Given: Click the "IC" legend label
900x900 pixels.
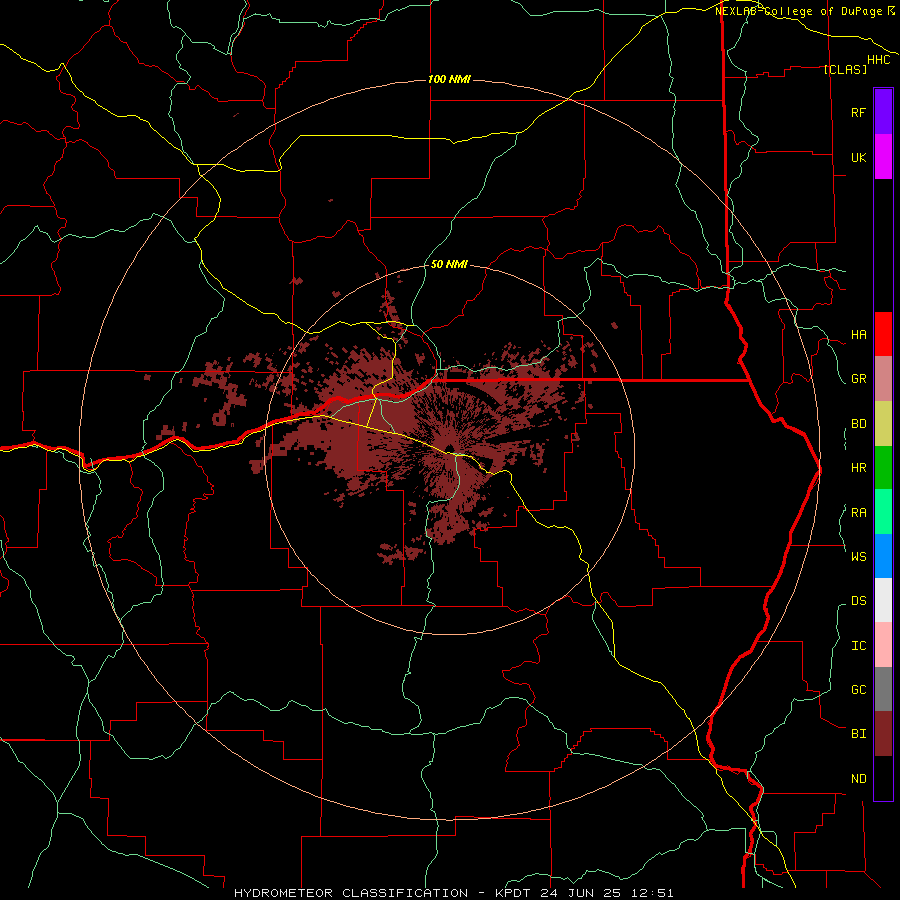Looking at the screenshot, I should (858, 646).
